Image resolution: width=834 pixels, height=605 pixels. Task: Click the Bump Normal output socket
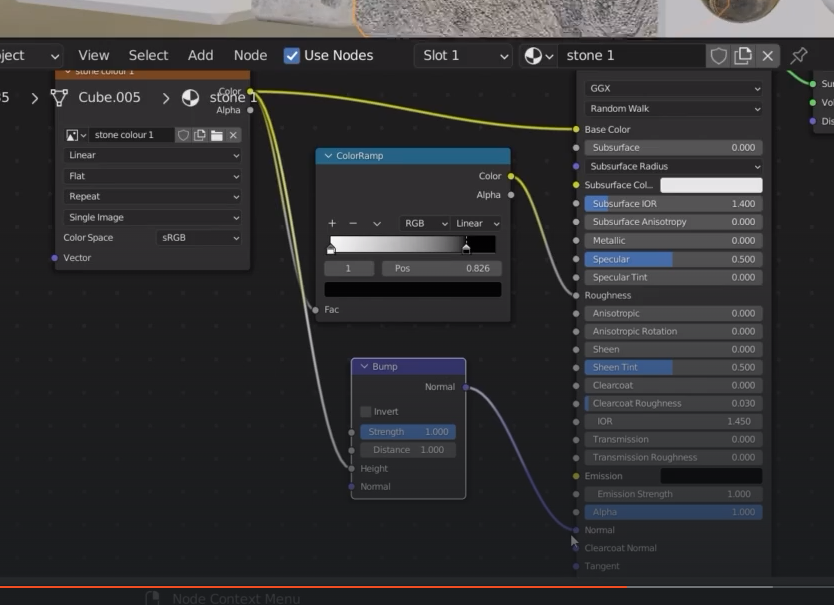click(466, 387)
